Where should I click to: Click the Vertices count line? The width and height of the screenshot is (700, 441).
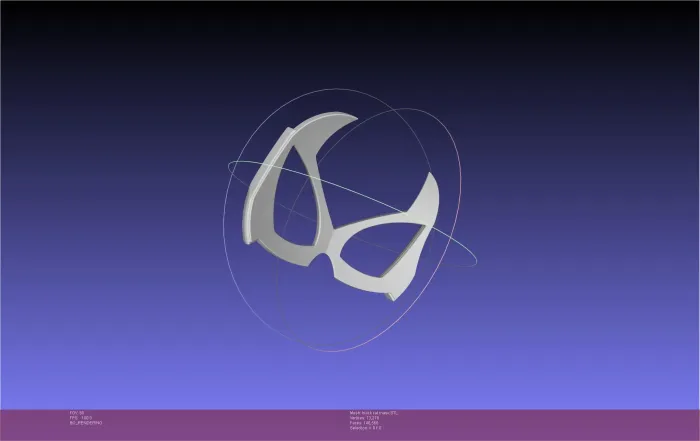(364, 418)
